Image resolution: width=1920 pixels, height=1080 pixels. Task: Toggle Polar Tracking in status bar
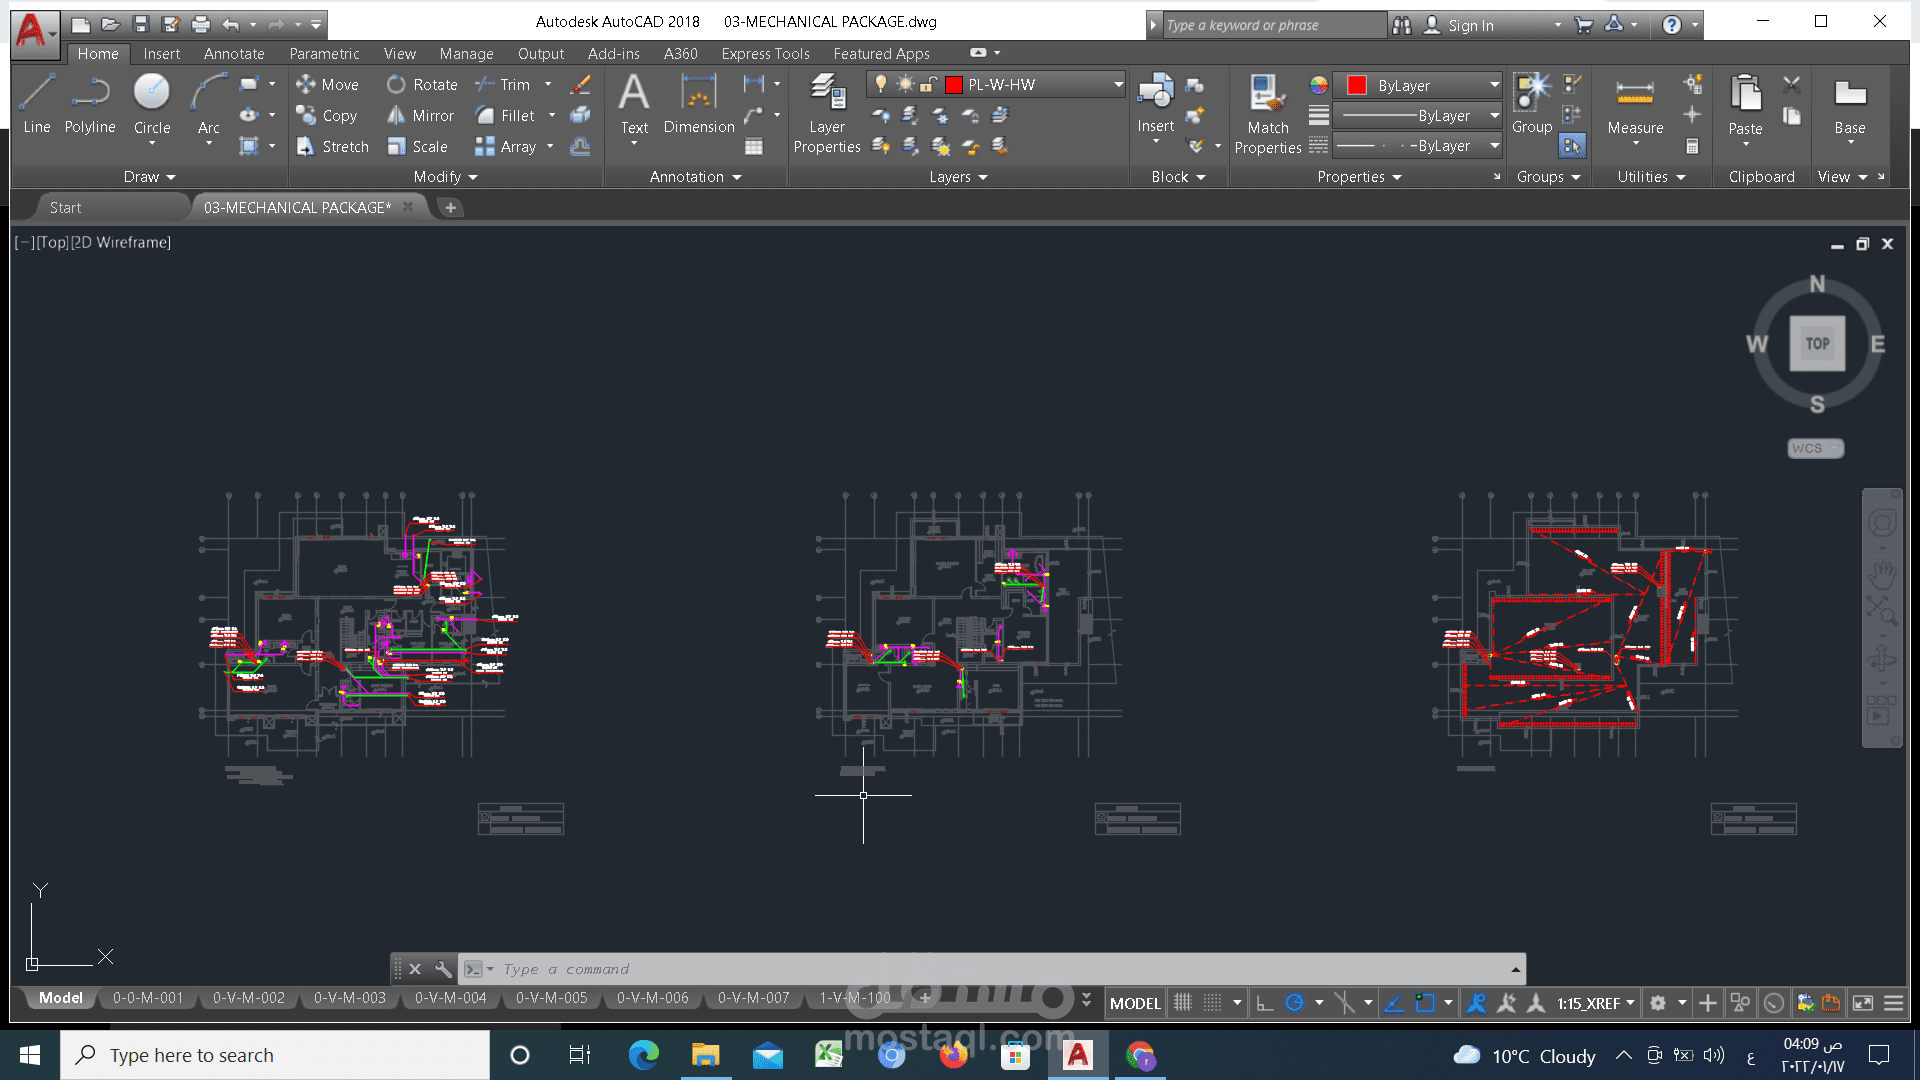click(1295, 1002)
